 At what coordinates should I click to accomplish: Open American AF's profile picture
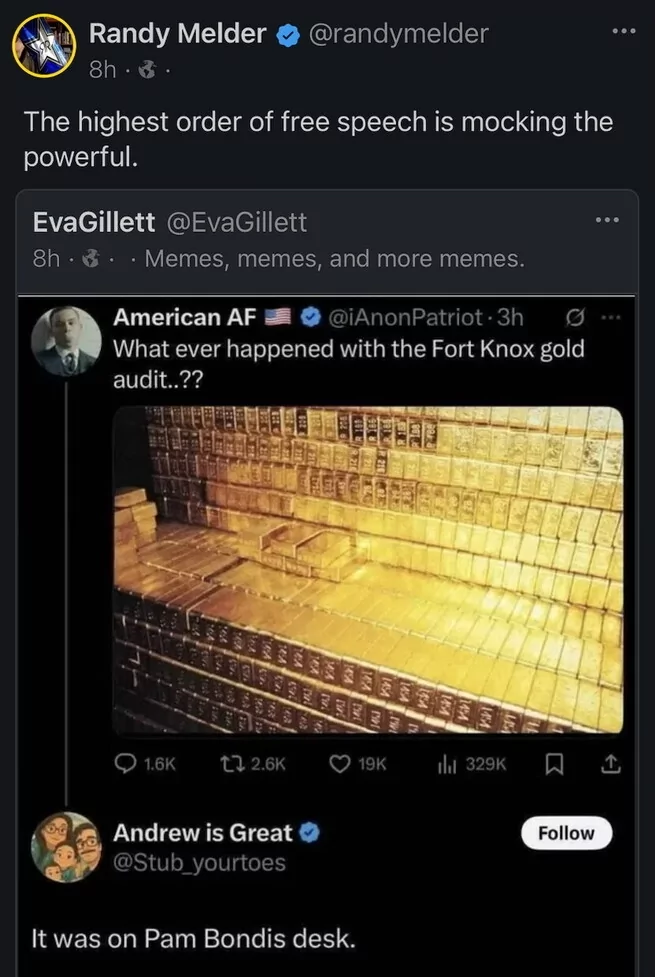(x=67, y=341)
